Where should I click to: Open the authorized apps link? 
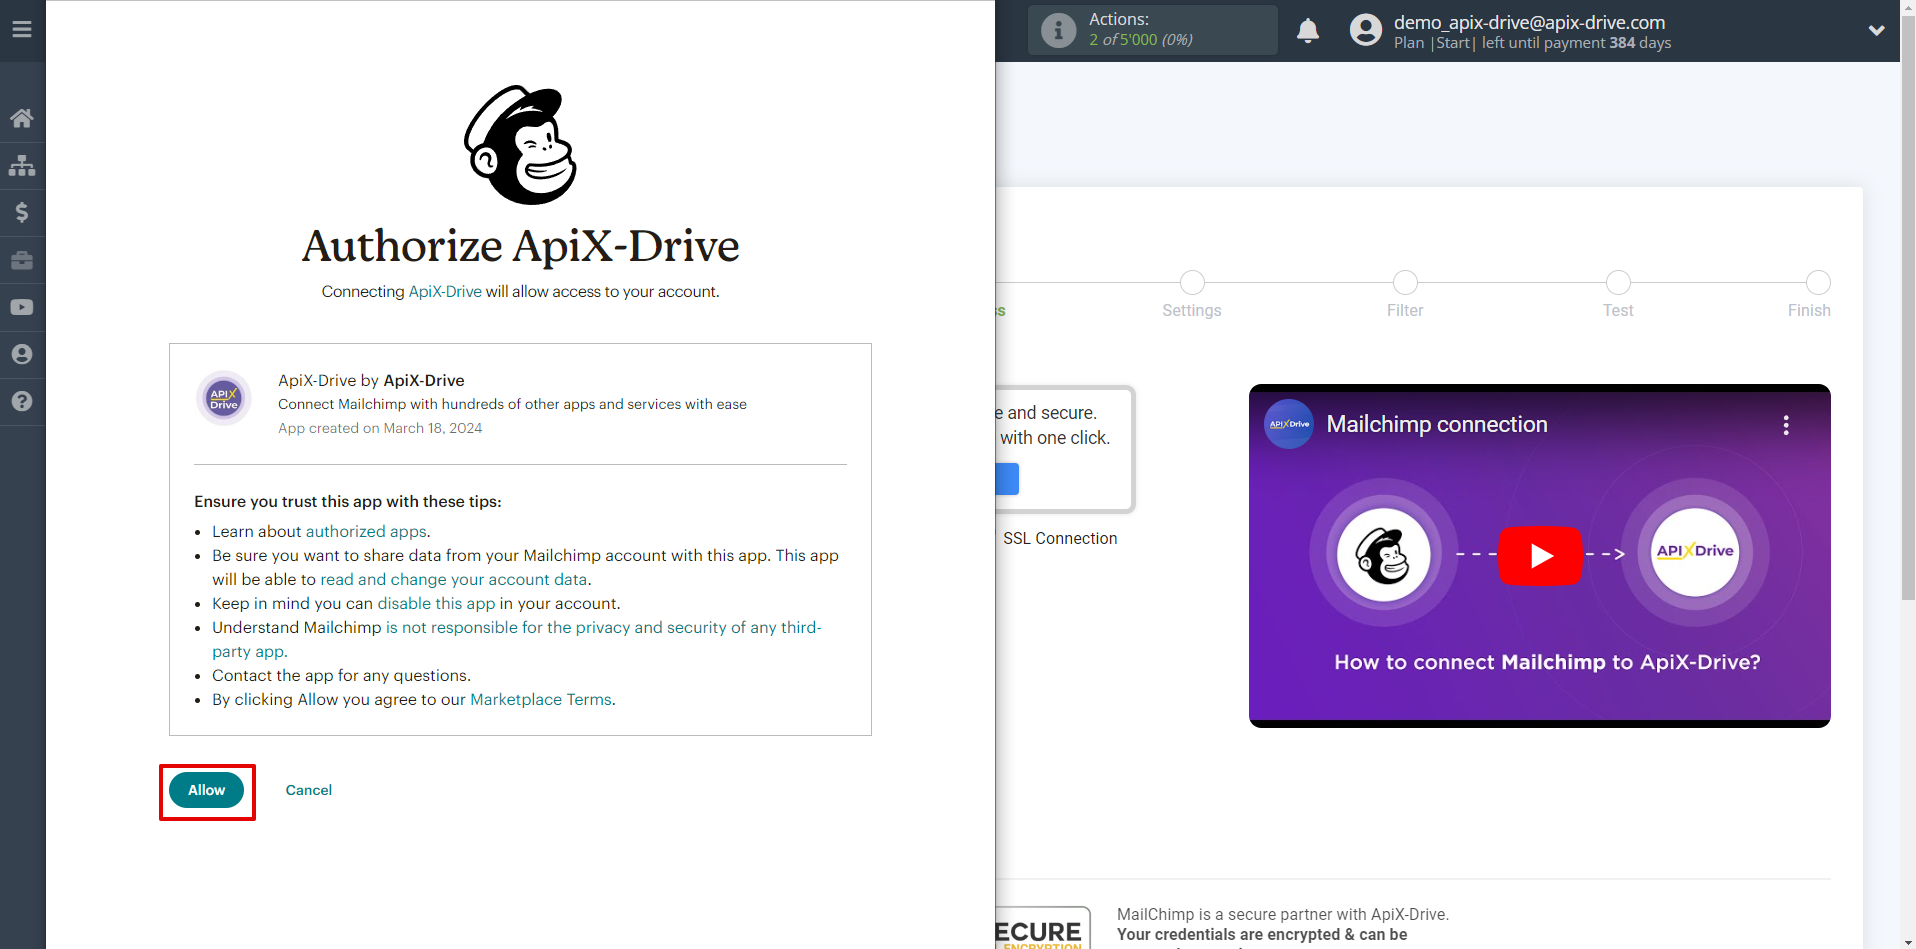(366, 531)
